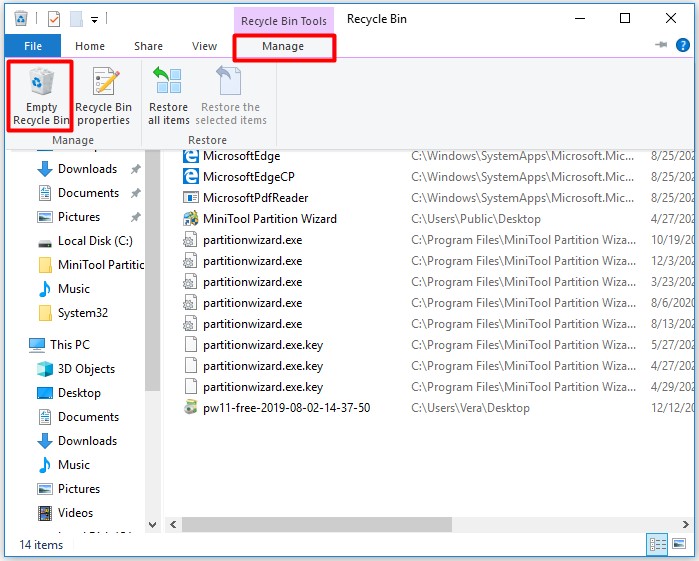Switch to Large icons view in status bar
Viewport: 699px width, 561px height.
[679, 544]
